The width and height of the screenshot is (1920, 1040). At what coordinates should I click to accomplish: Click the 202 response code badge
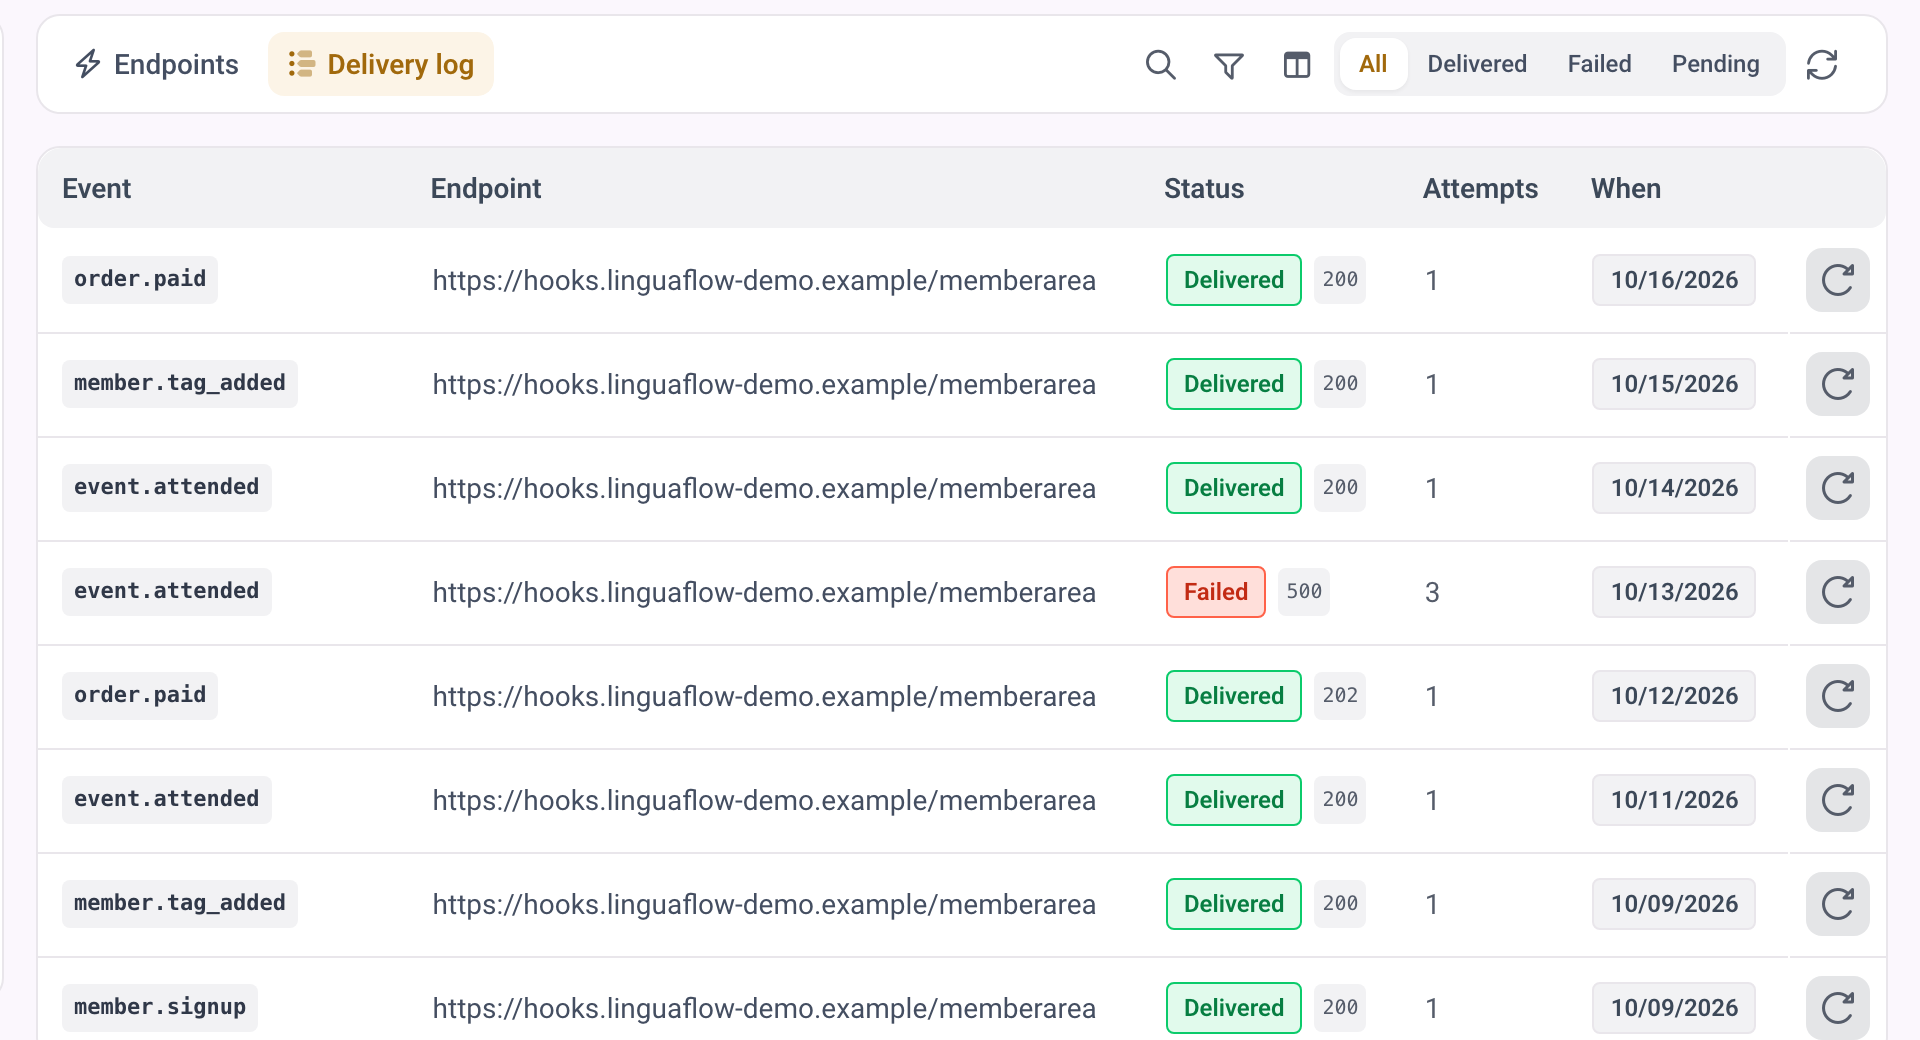(x=1340, y=696)
